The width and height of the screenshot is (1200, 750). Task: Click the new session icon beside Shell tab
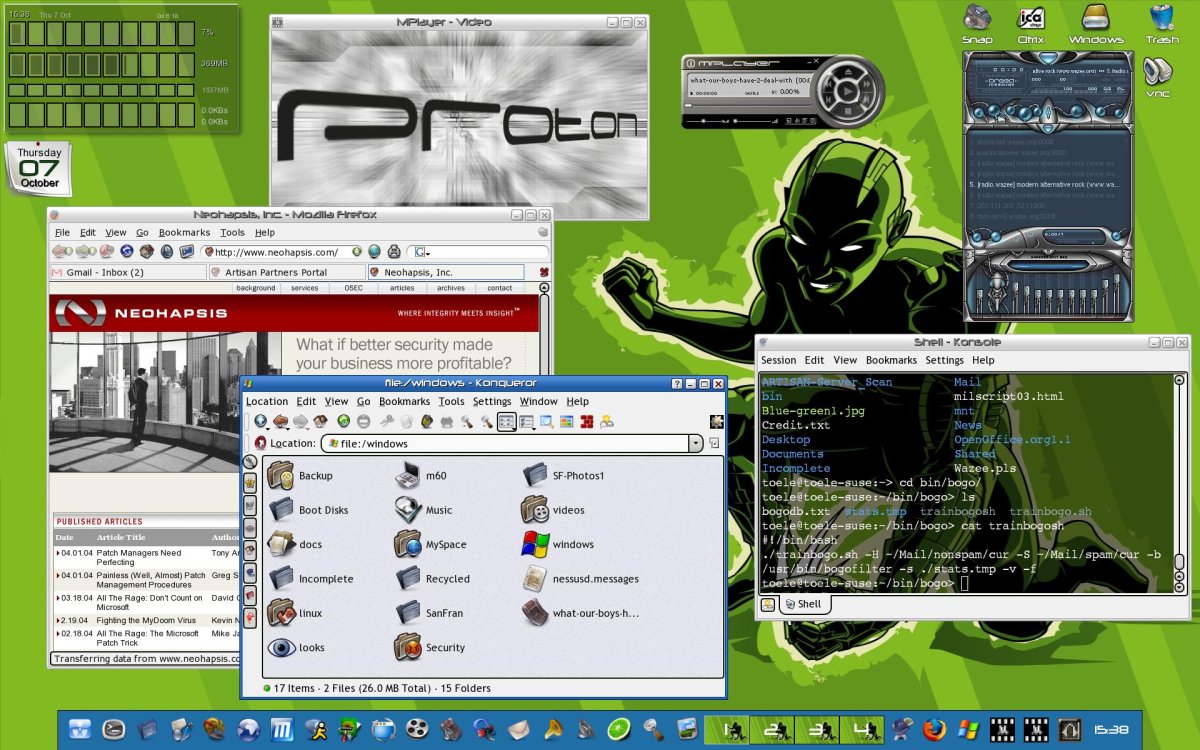click(x=767, y=604)
